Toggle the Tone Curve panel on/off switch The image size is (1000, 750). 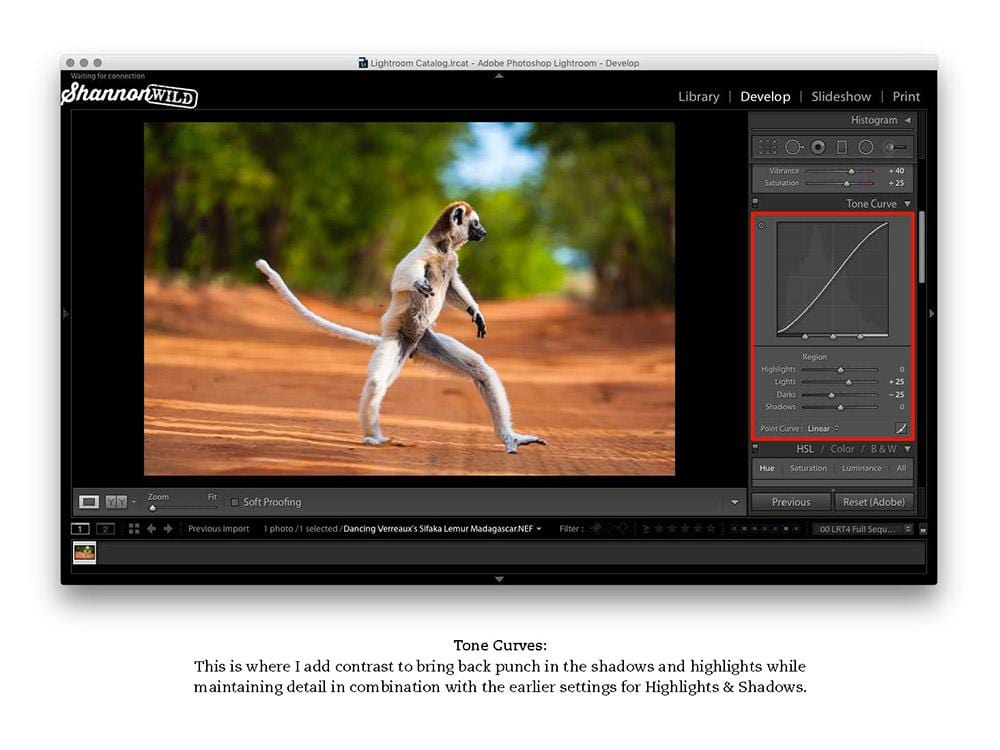[x=756, y=203]
